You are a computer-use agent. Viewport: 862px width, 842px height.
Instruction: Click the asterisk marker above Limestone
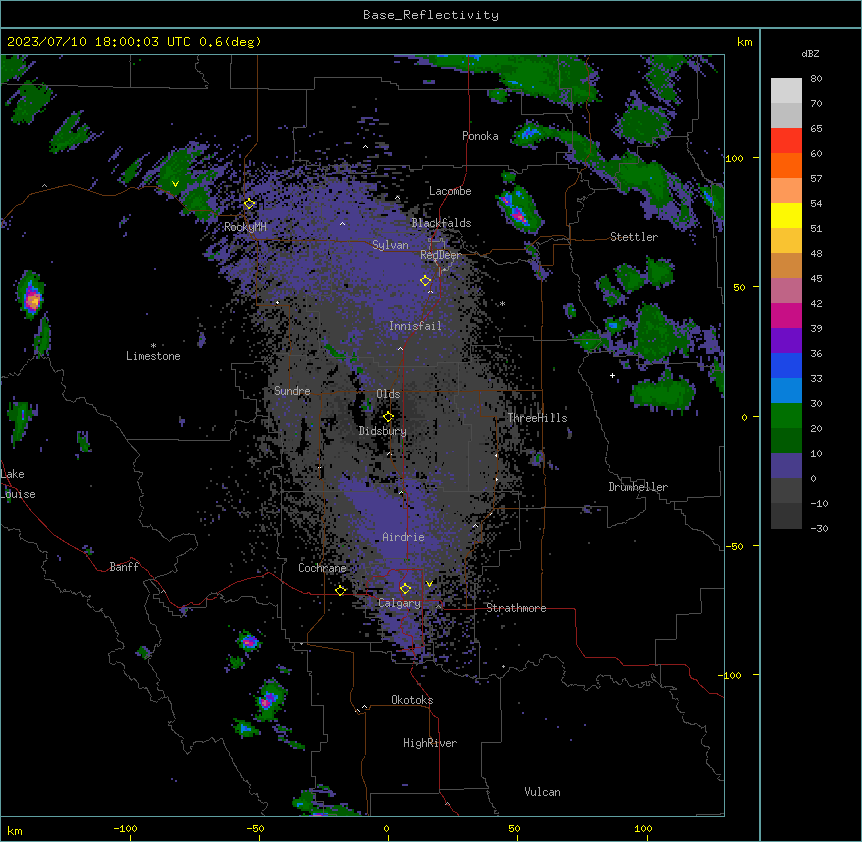(153, 346)
